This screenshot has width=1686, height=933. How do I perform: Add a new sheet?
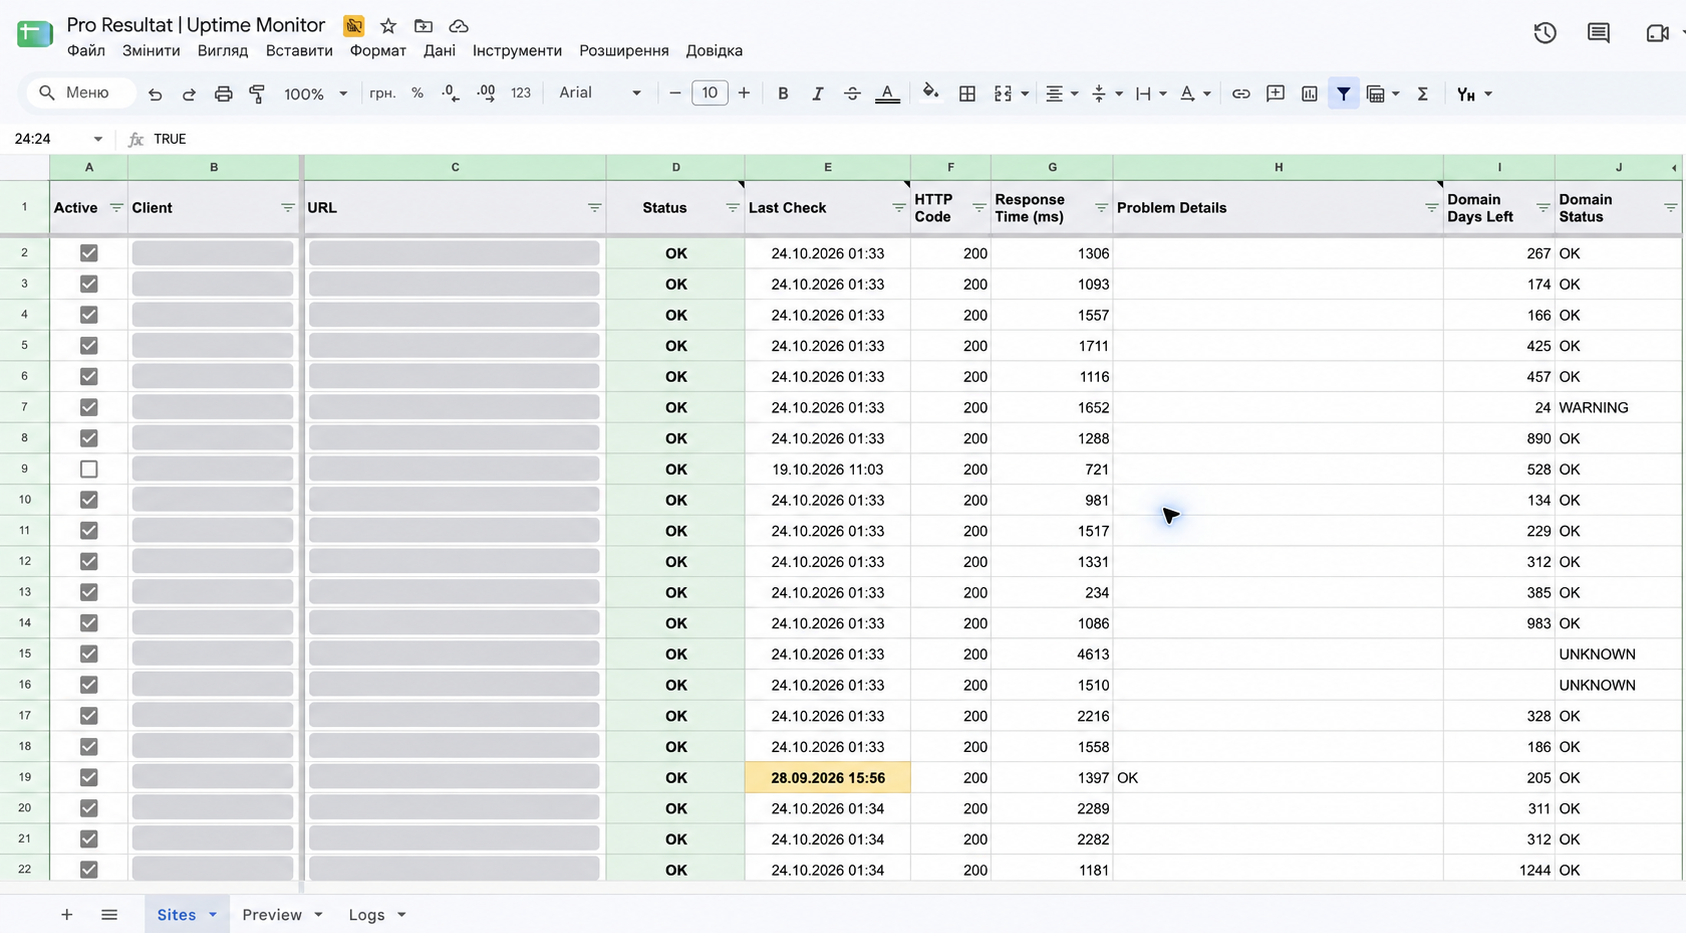(x=67, y=915)
